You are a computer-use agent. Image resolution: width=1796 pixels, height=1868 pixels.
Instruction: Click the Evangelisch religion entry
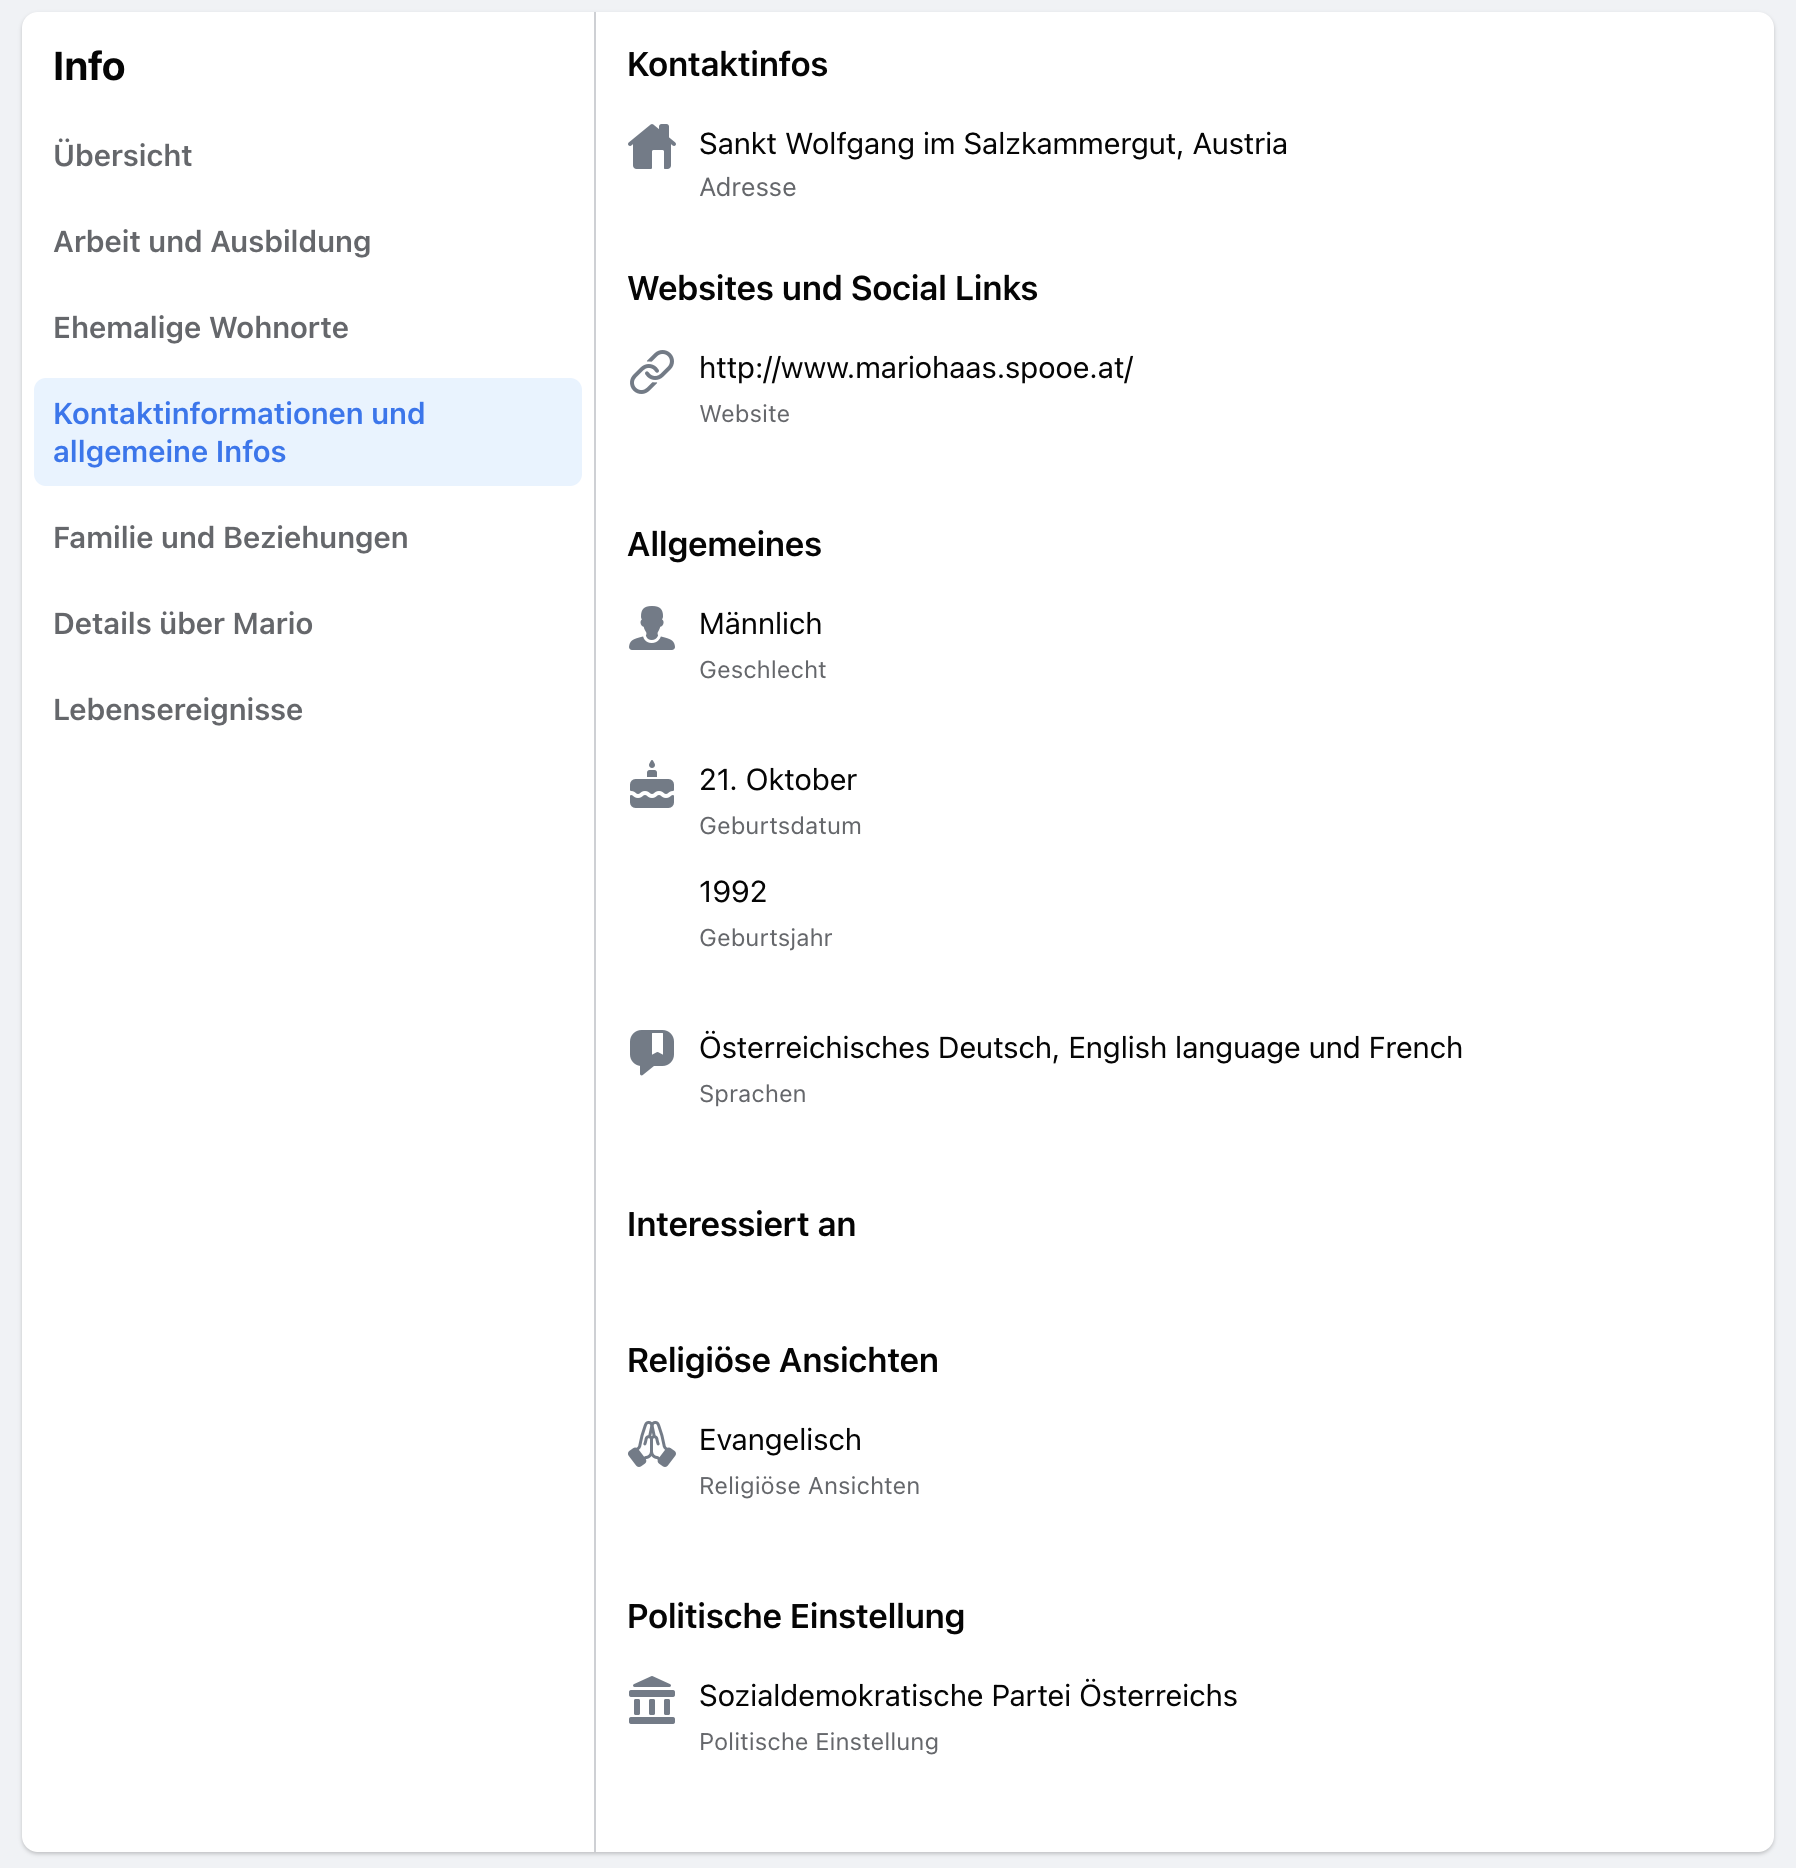tap(780, 1440)
